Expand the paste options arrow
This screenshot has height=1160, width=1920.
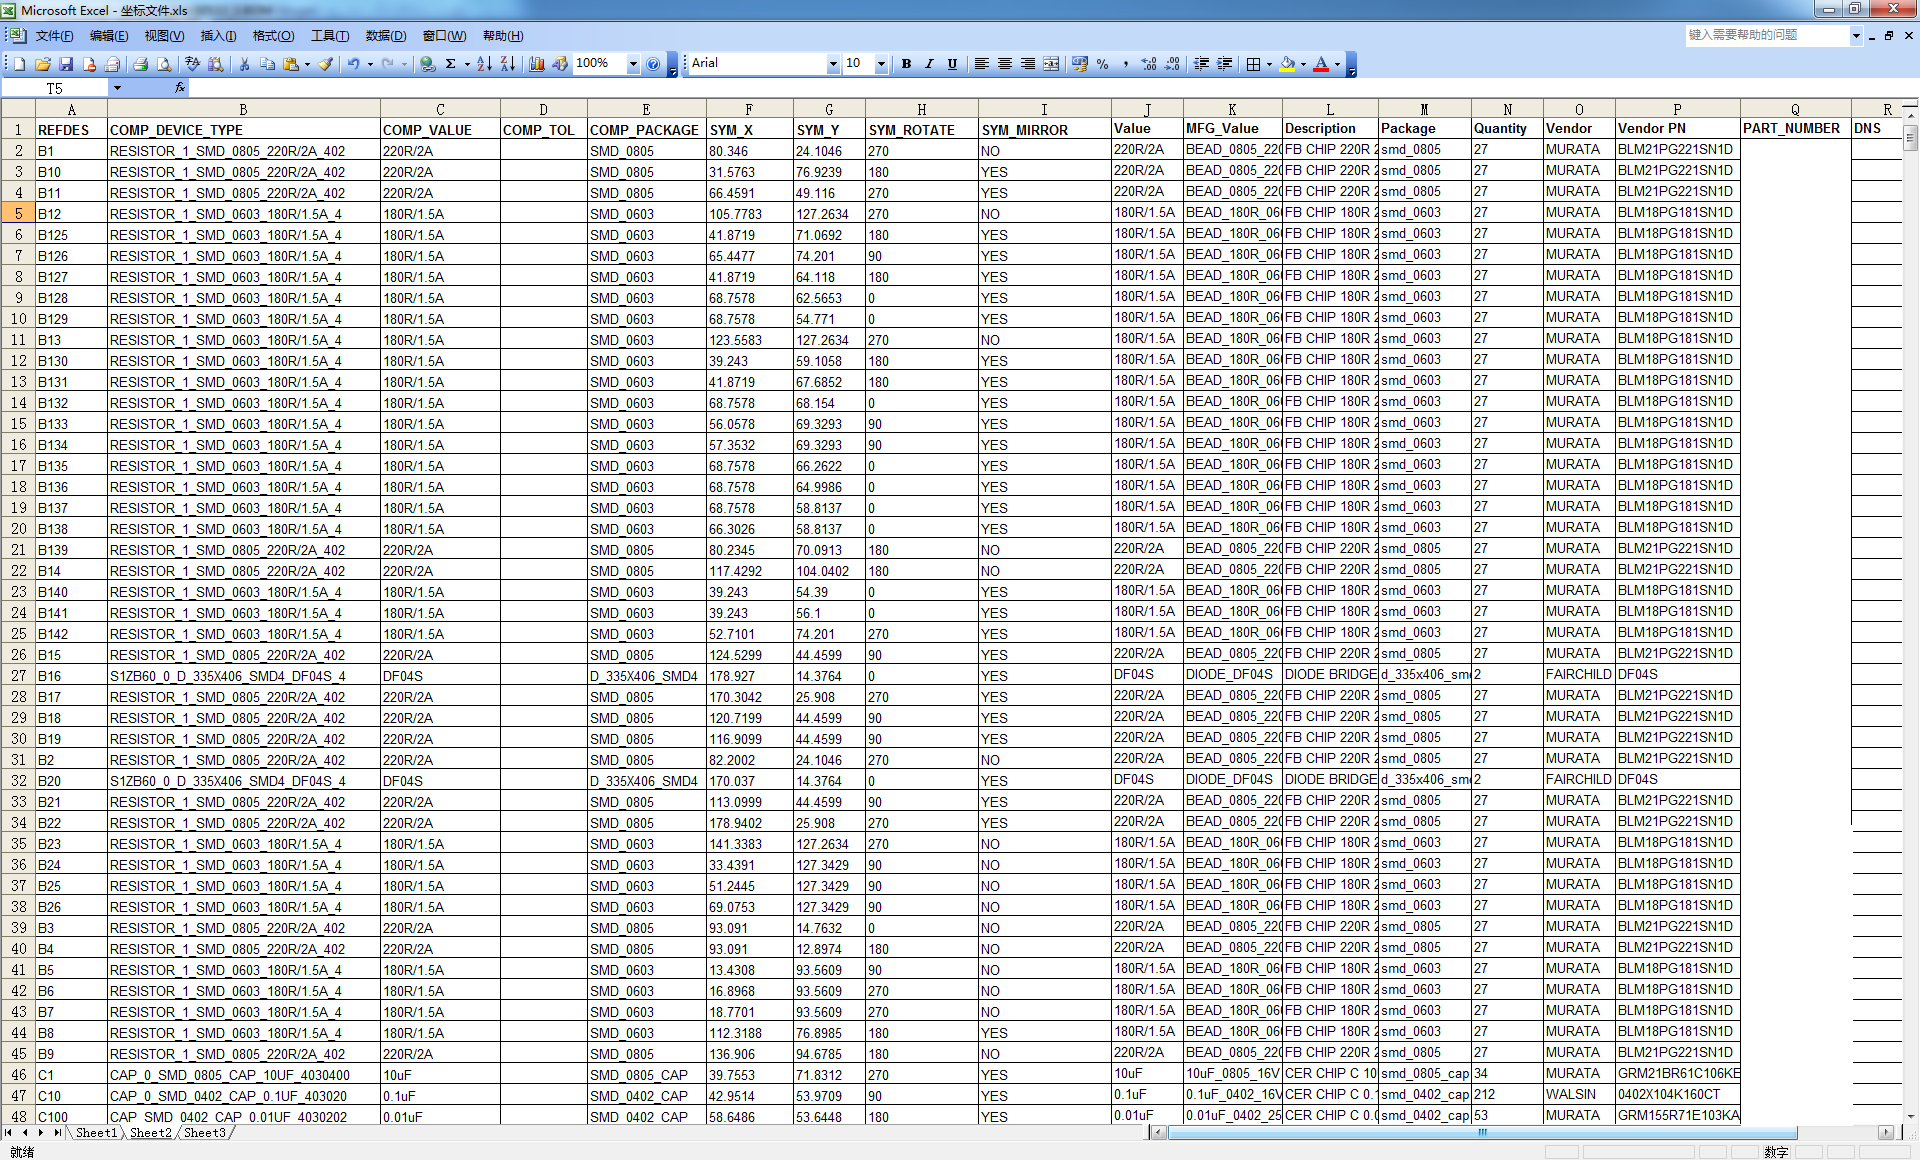click(307, 64)
